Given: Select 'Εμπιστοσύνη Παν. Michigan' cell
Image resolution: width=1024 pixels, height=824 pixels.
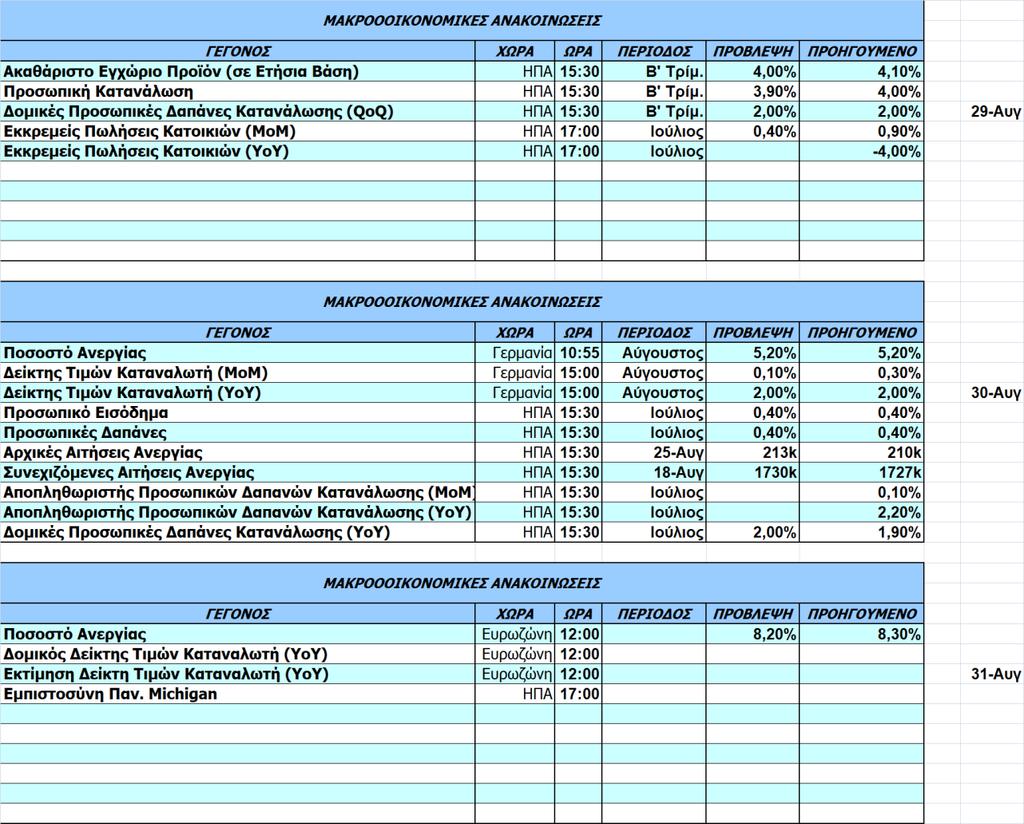Looking at the screenshot, I should tap(238, 694).
